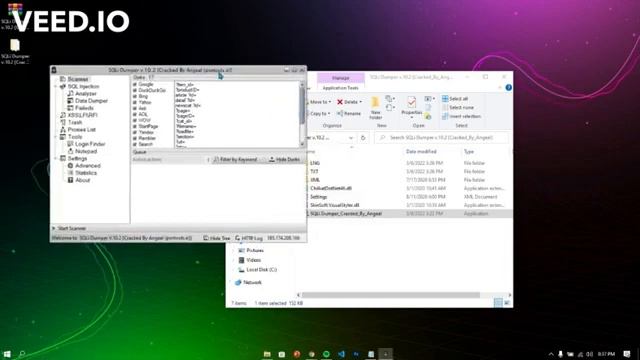This screenshot has width=640, height=360.
Task: Open the address bar history dropdown
Action: (x=351, y=138)
